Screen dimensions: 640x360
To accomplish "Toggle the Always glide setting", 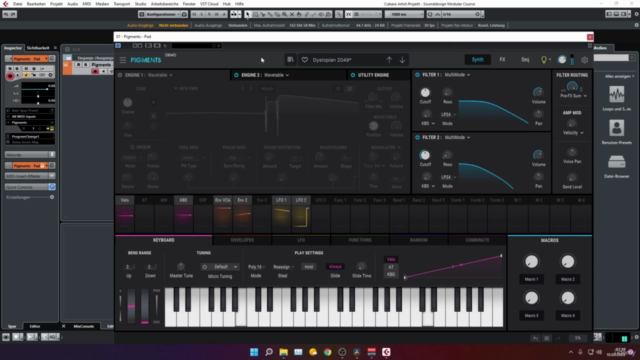I will click(x=335, y=267).
